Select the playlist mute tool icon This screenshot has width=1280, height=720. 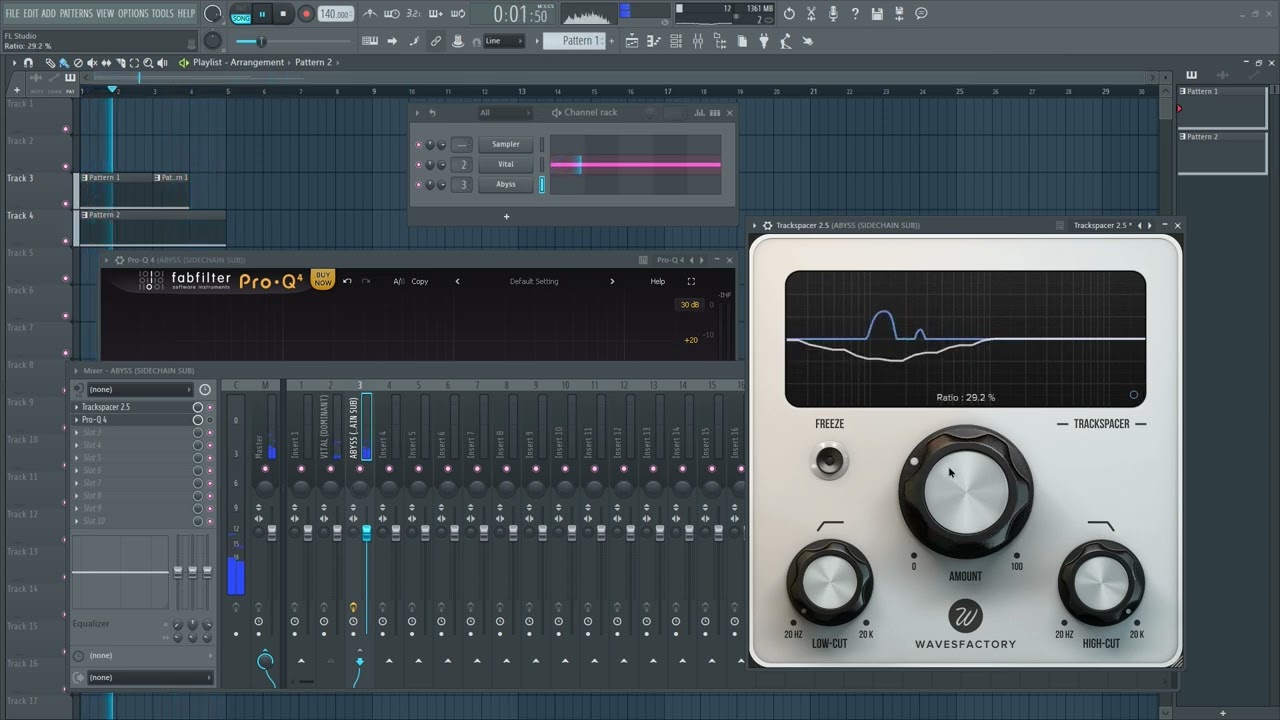coord(92,62)
